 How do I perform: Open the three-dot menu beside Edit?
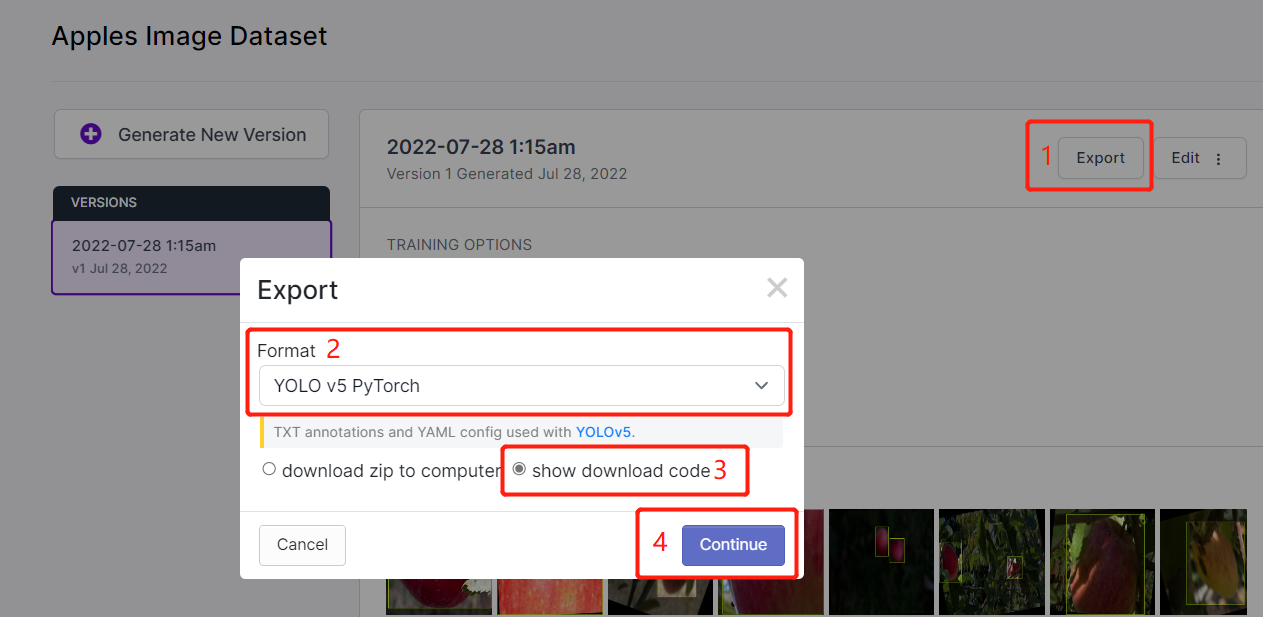coord(1218,159)
